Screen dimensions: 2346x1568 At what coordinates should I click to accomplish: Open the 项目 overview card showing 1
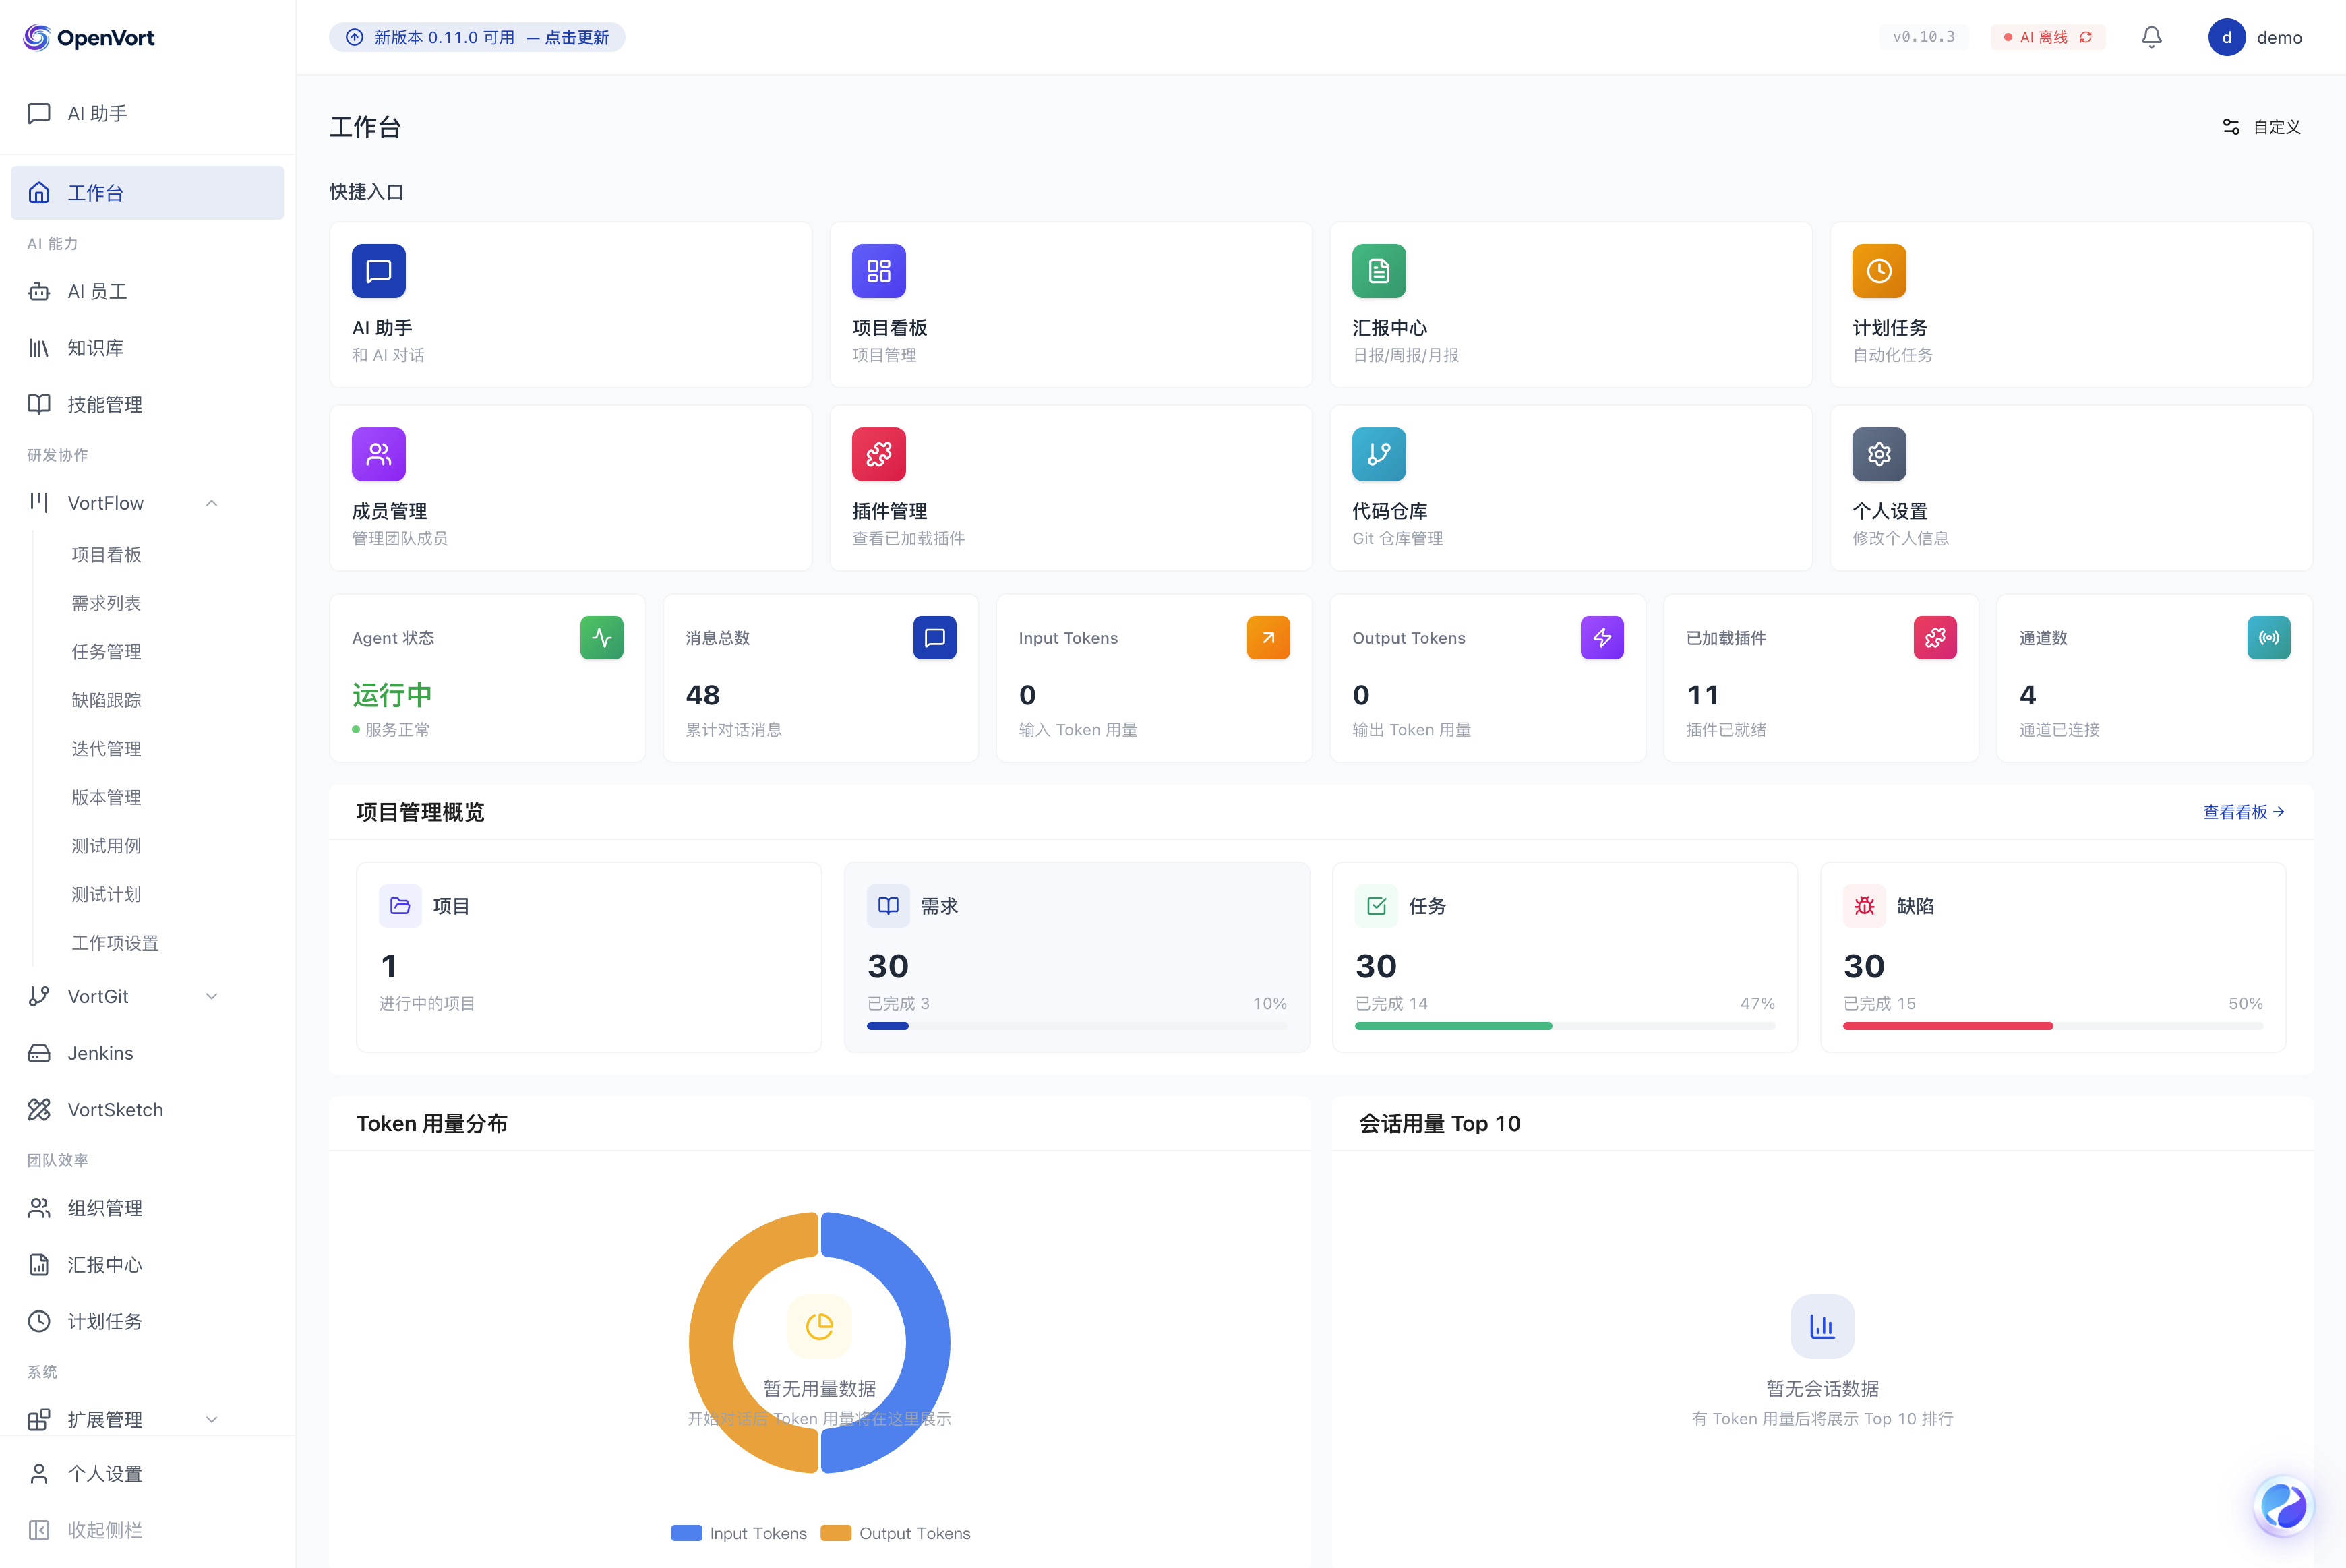pyautogui.click(x=589, y=957)
